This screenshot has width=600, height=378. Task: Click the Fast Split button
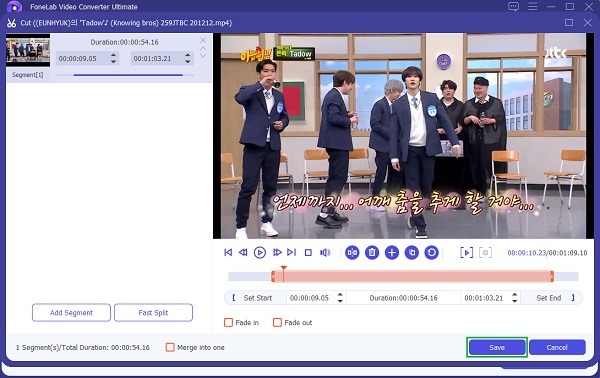[x=153, y=313]
